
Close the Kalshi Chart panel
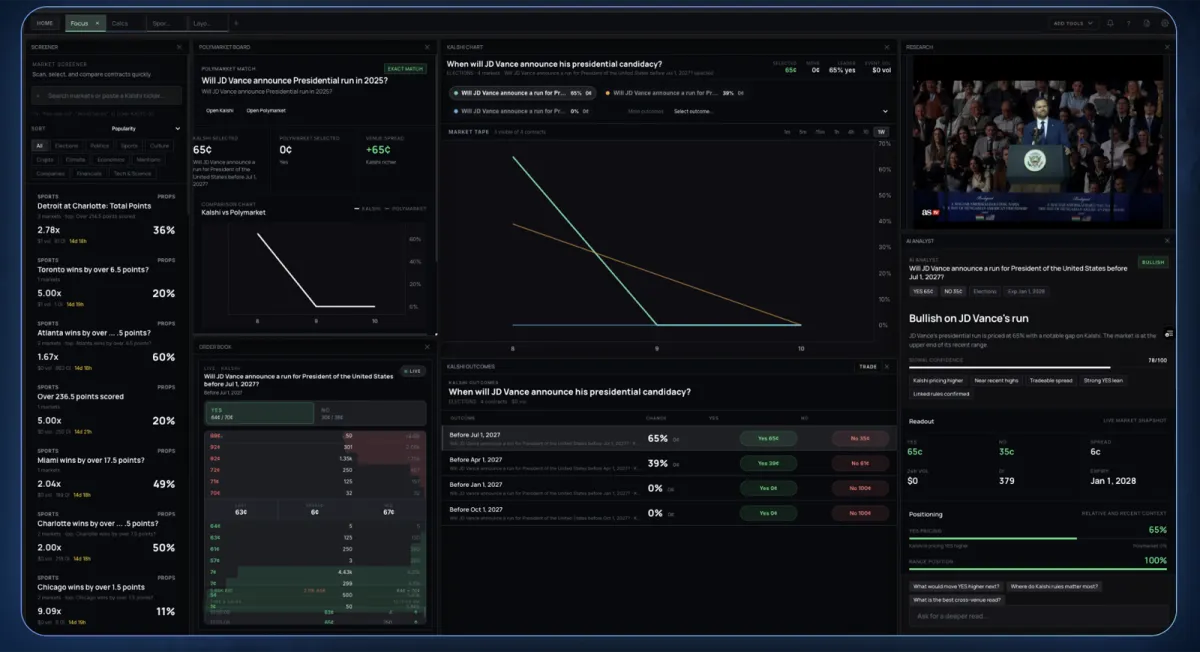pyautogui.click(x=887, y=47)
